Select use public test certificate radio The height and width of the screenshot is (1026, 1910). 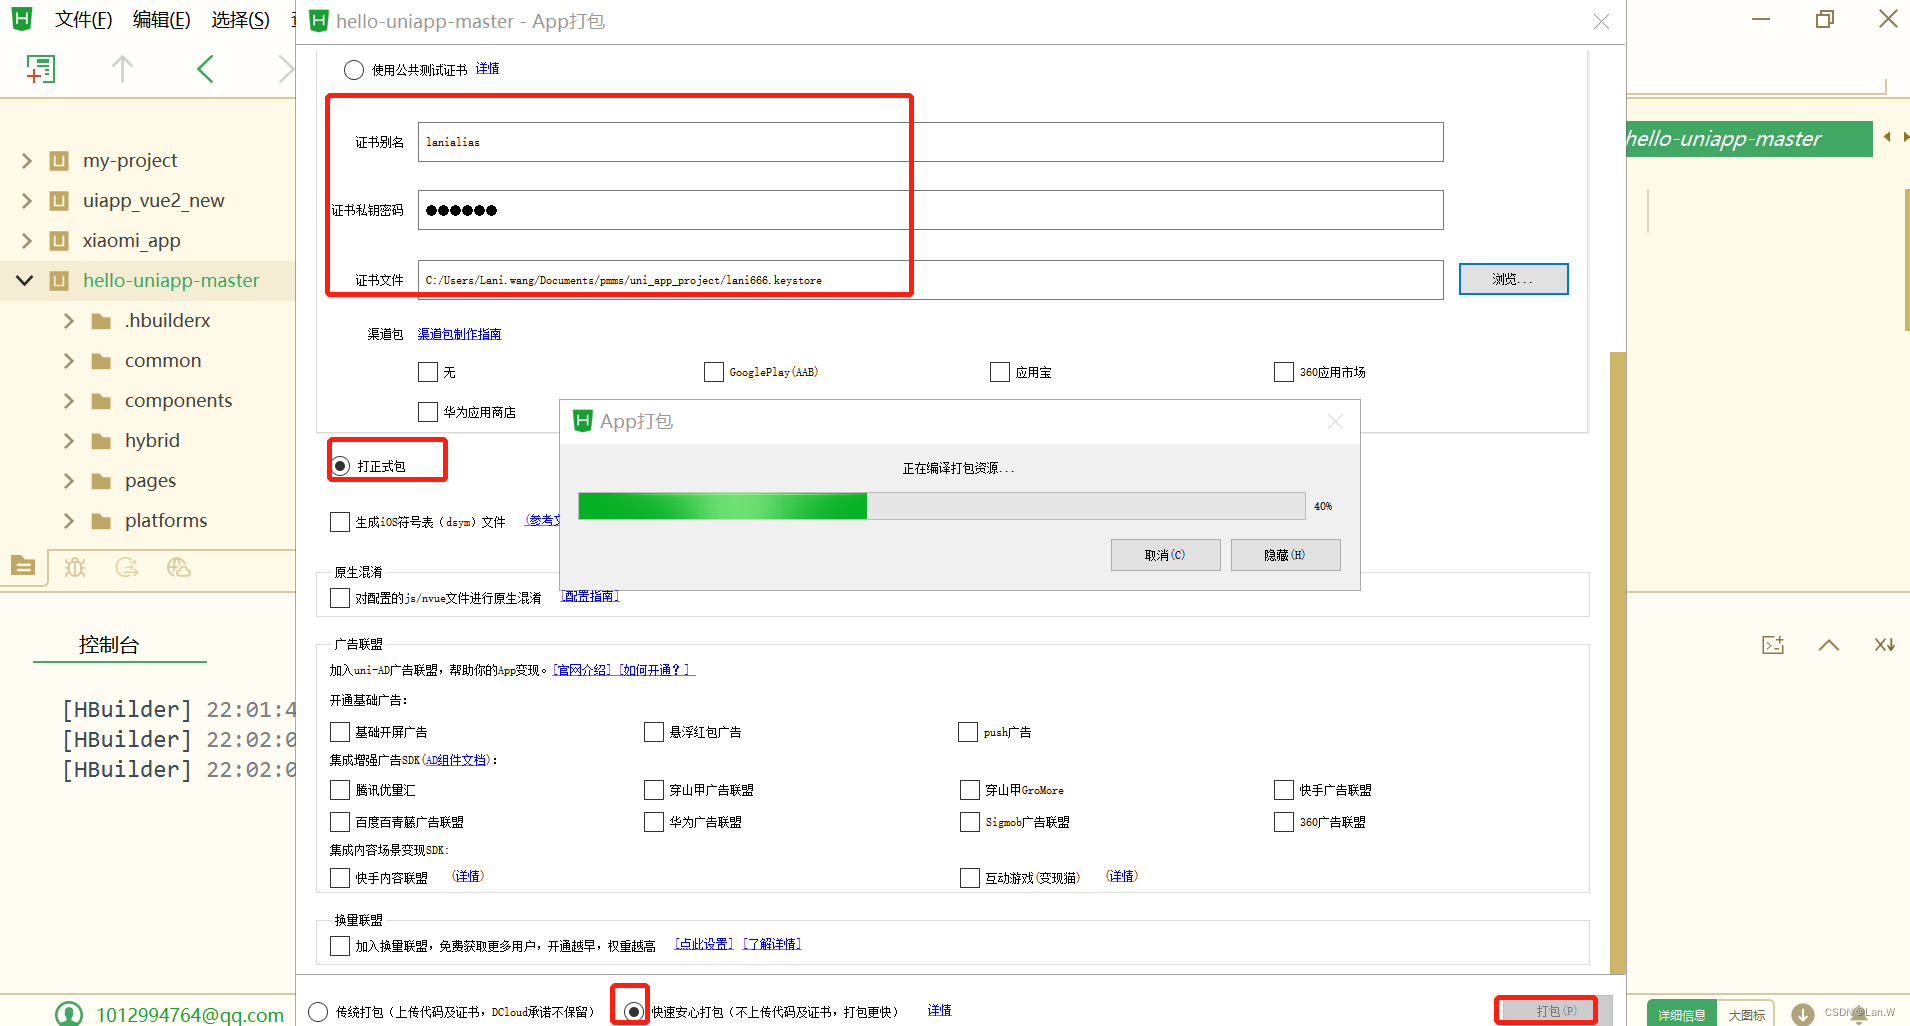click(x=354, y=70)
